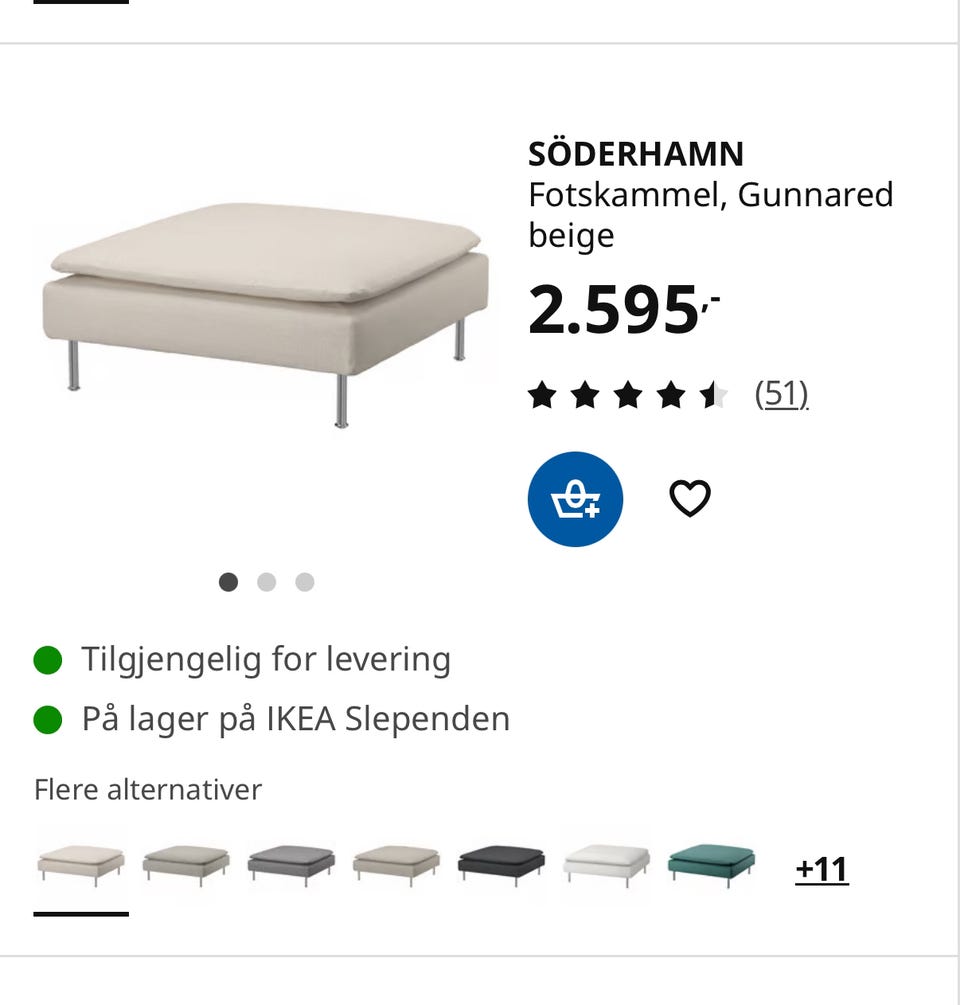Select the first carousel dot
Image resolution: width=960 pixels, height=1005 pixels.
click(x=228, y=581)
